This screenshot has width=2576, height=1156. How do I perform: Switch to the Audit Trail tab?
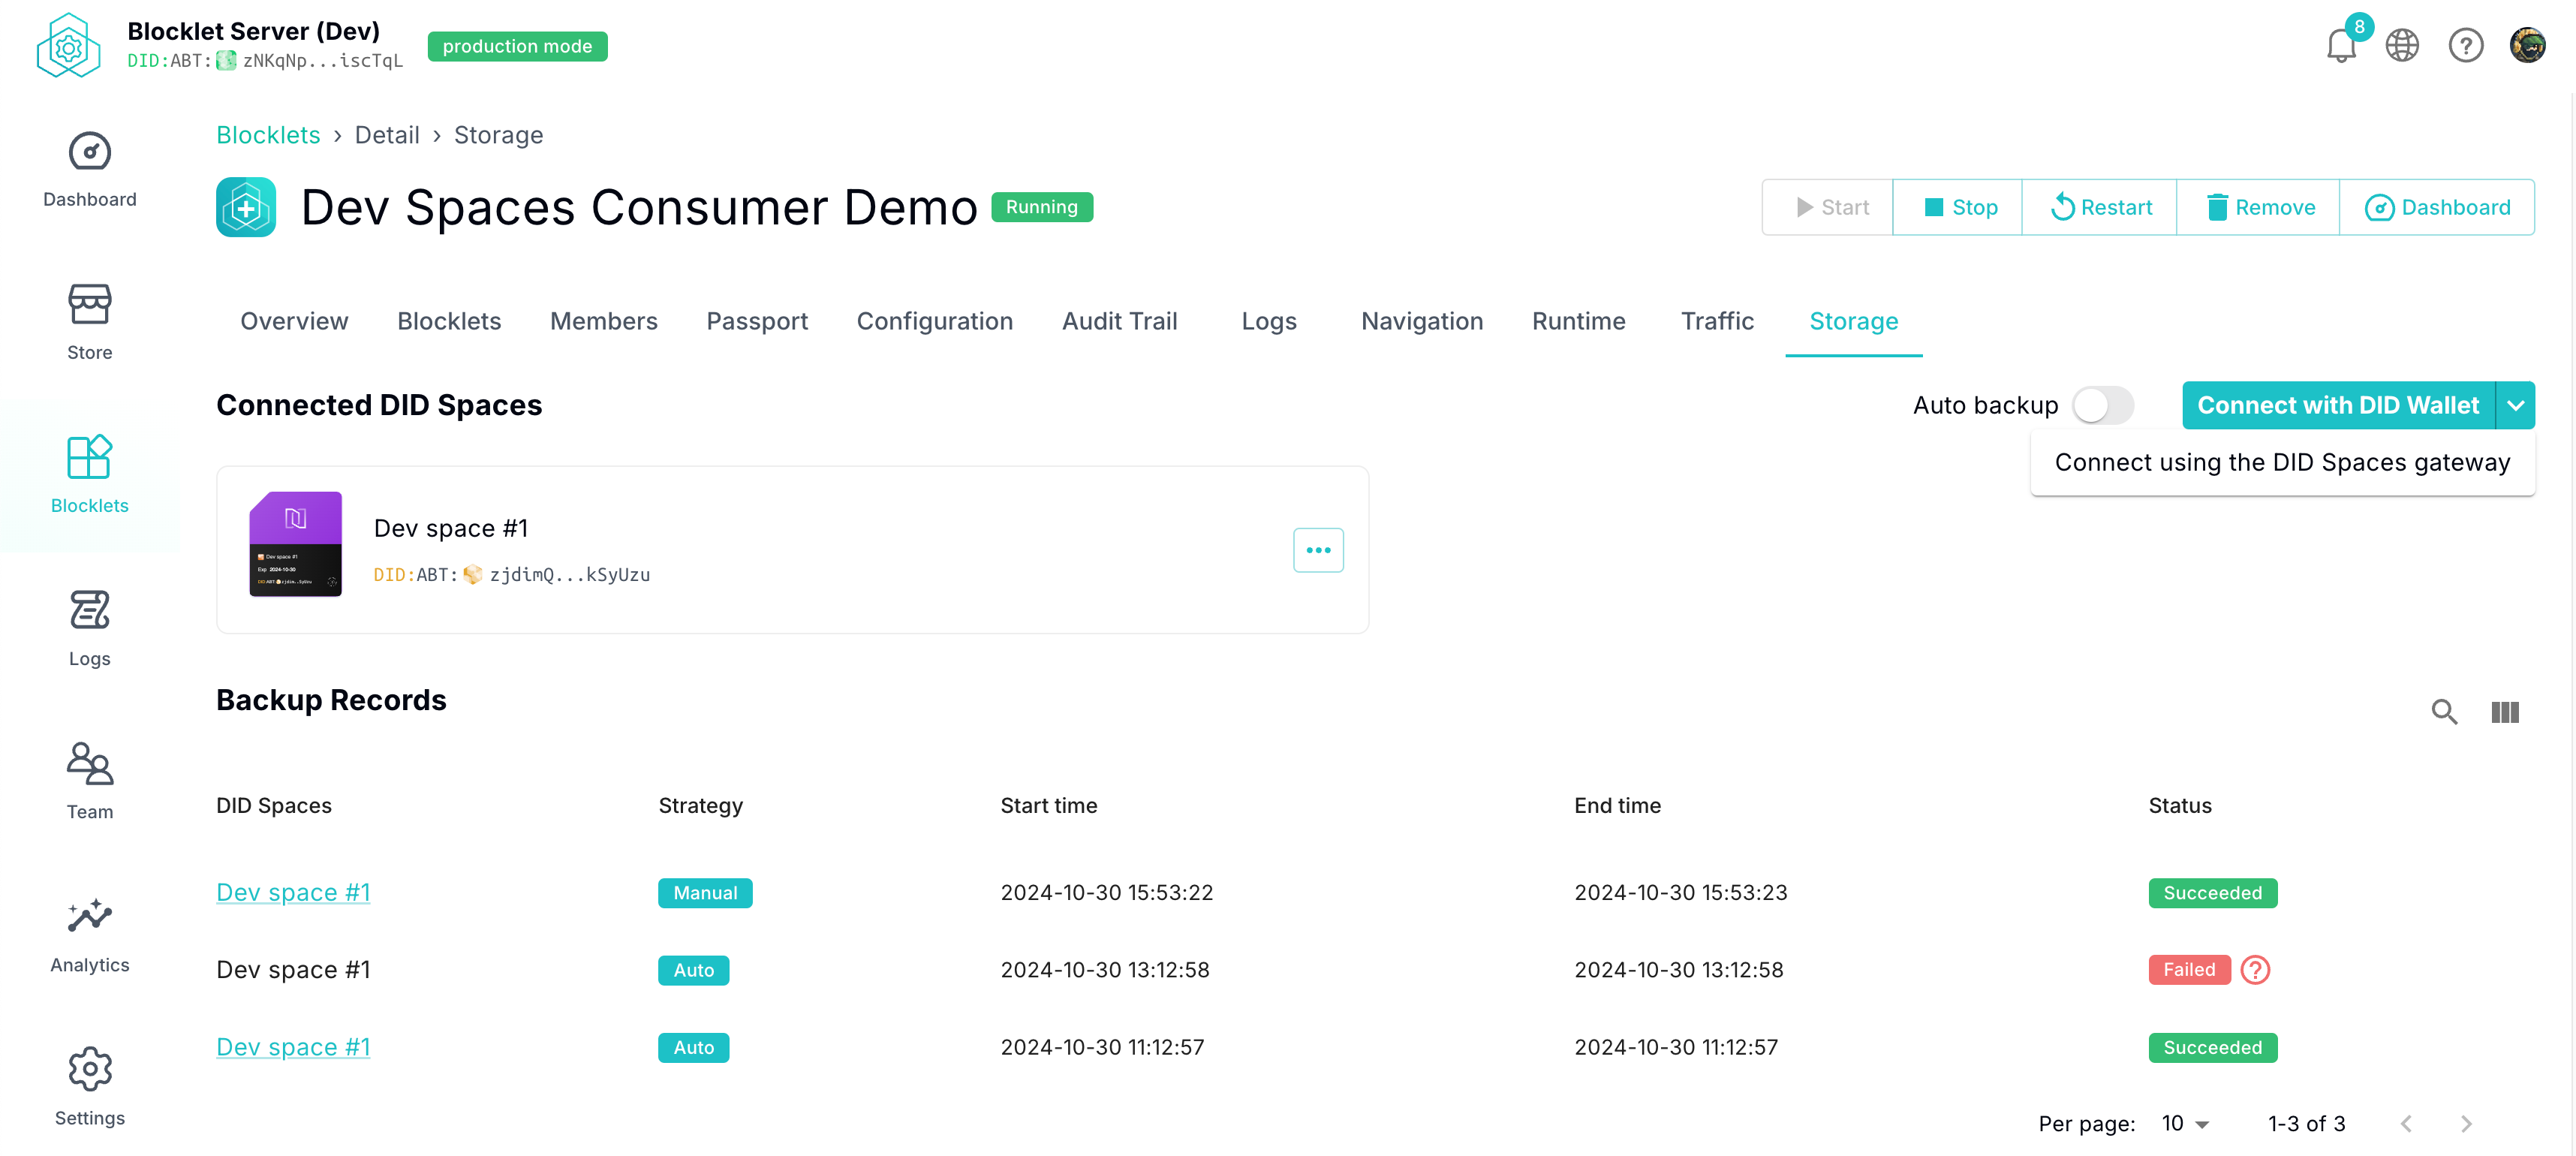[1119, 321]
